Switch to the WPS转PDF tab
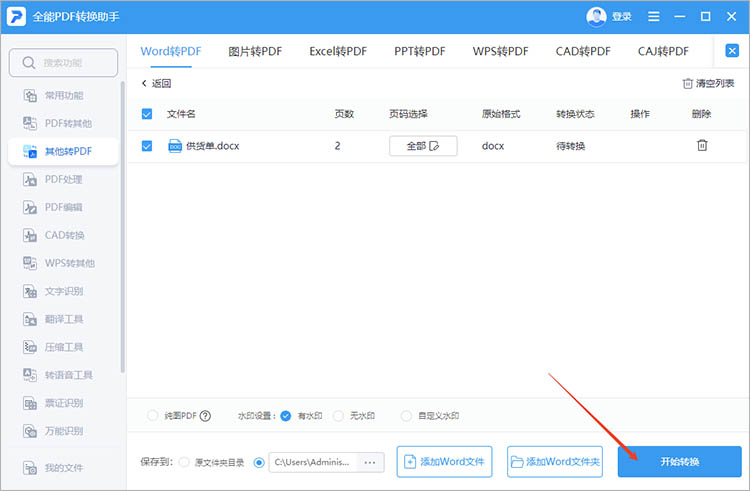The image size is (750, 491). (500, 51)
